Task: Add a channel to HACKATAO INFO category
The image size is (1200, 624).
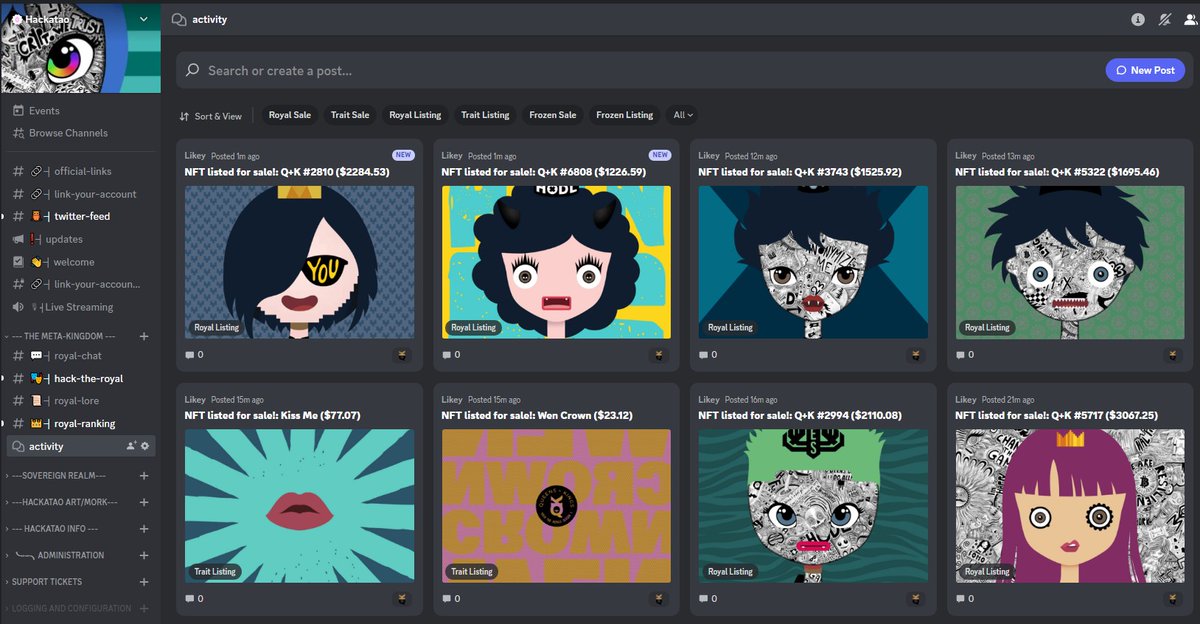Action: 144,529
